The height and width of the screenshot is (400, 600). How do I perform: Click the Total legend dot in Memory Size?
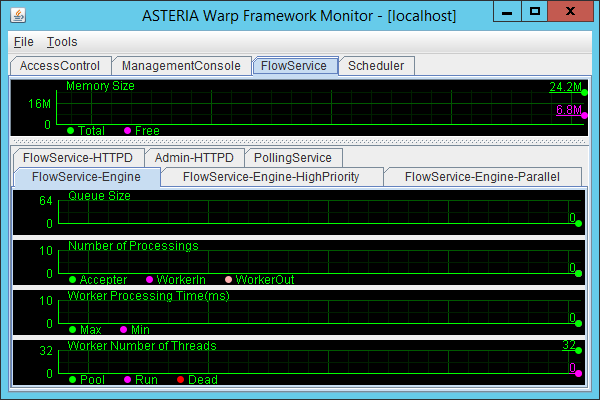click(70, 131)
